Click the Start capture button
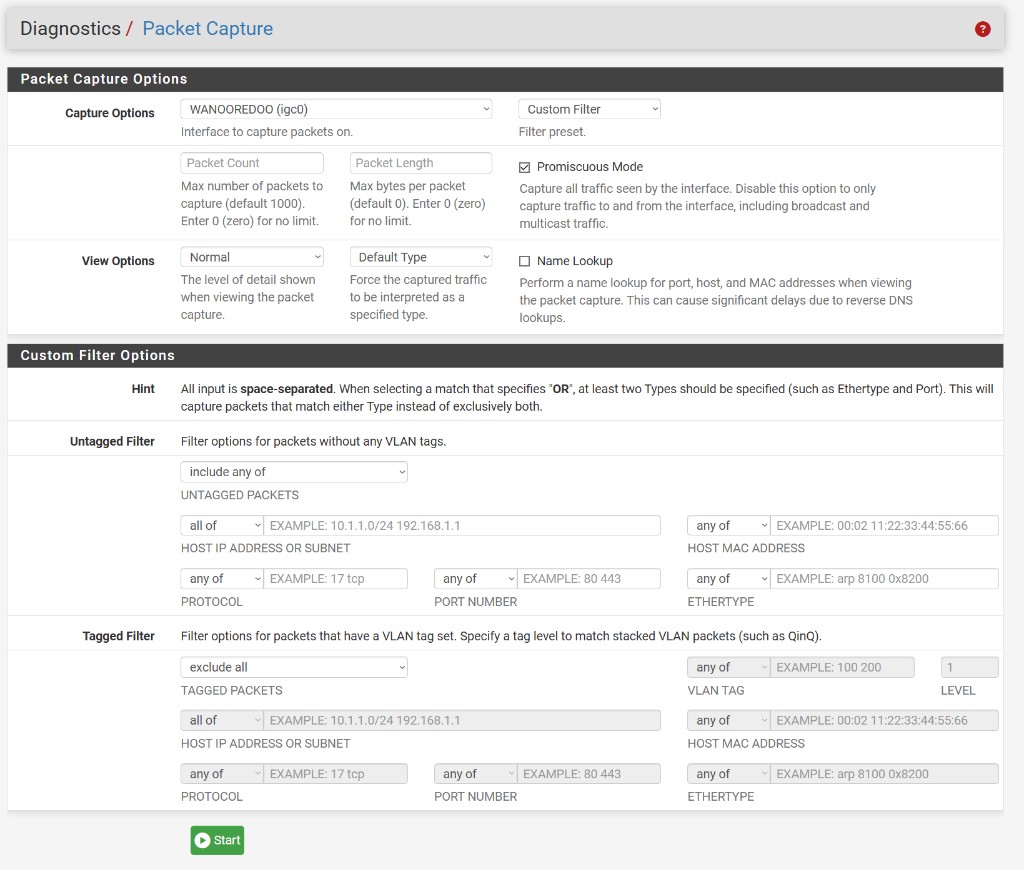This screenshot has height=870, width=1024. point(217,840)
